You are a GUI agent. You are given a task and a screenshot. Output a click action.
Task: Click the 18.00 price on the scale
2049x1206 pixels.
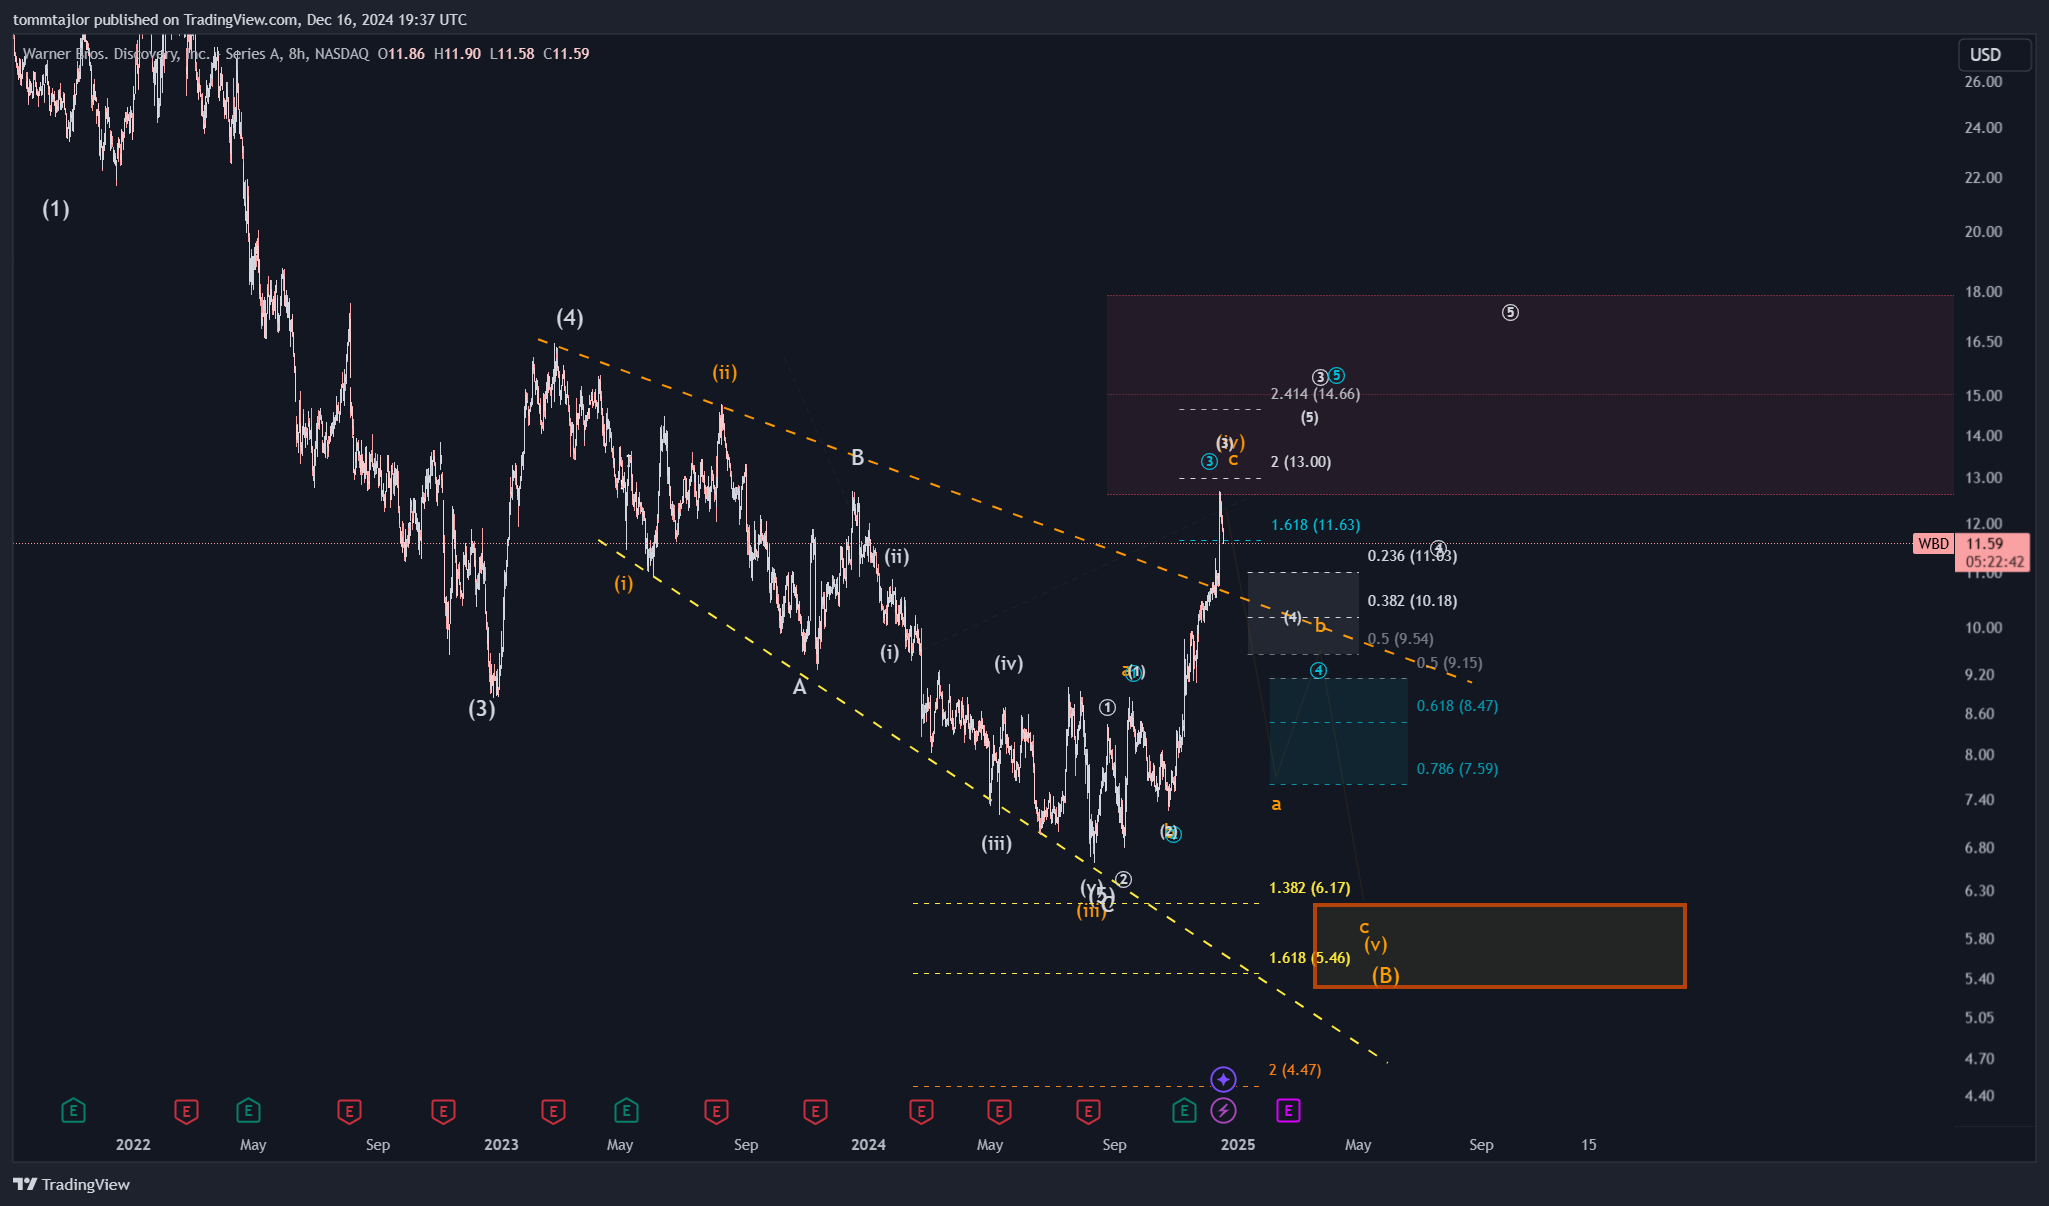point(1984,292)
